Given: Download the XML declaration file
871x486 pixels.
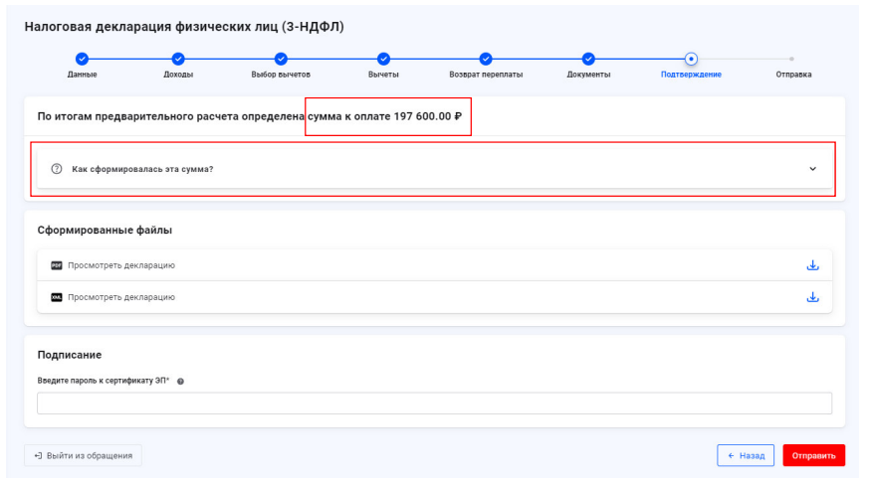Looking at the screenshot, I should (x=812, y=297).
